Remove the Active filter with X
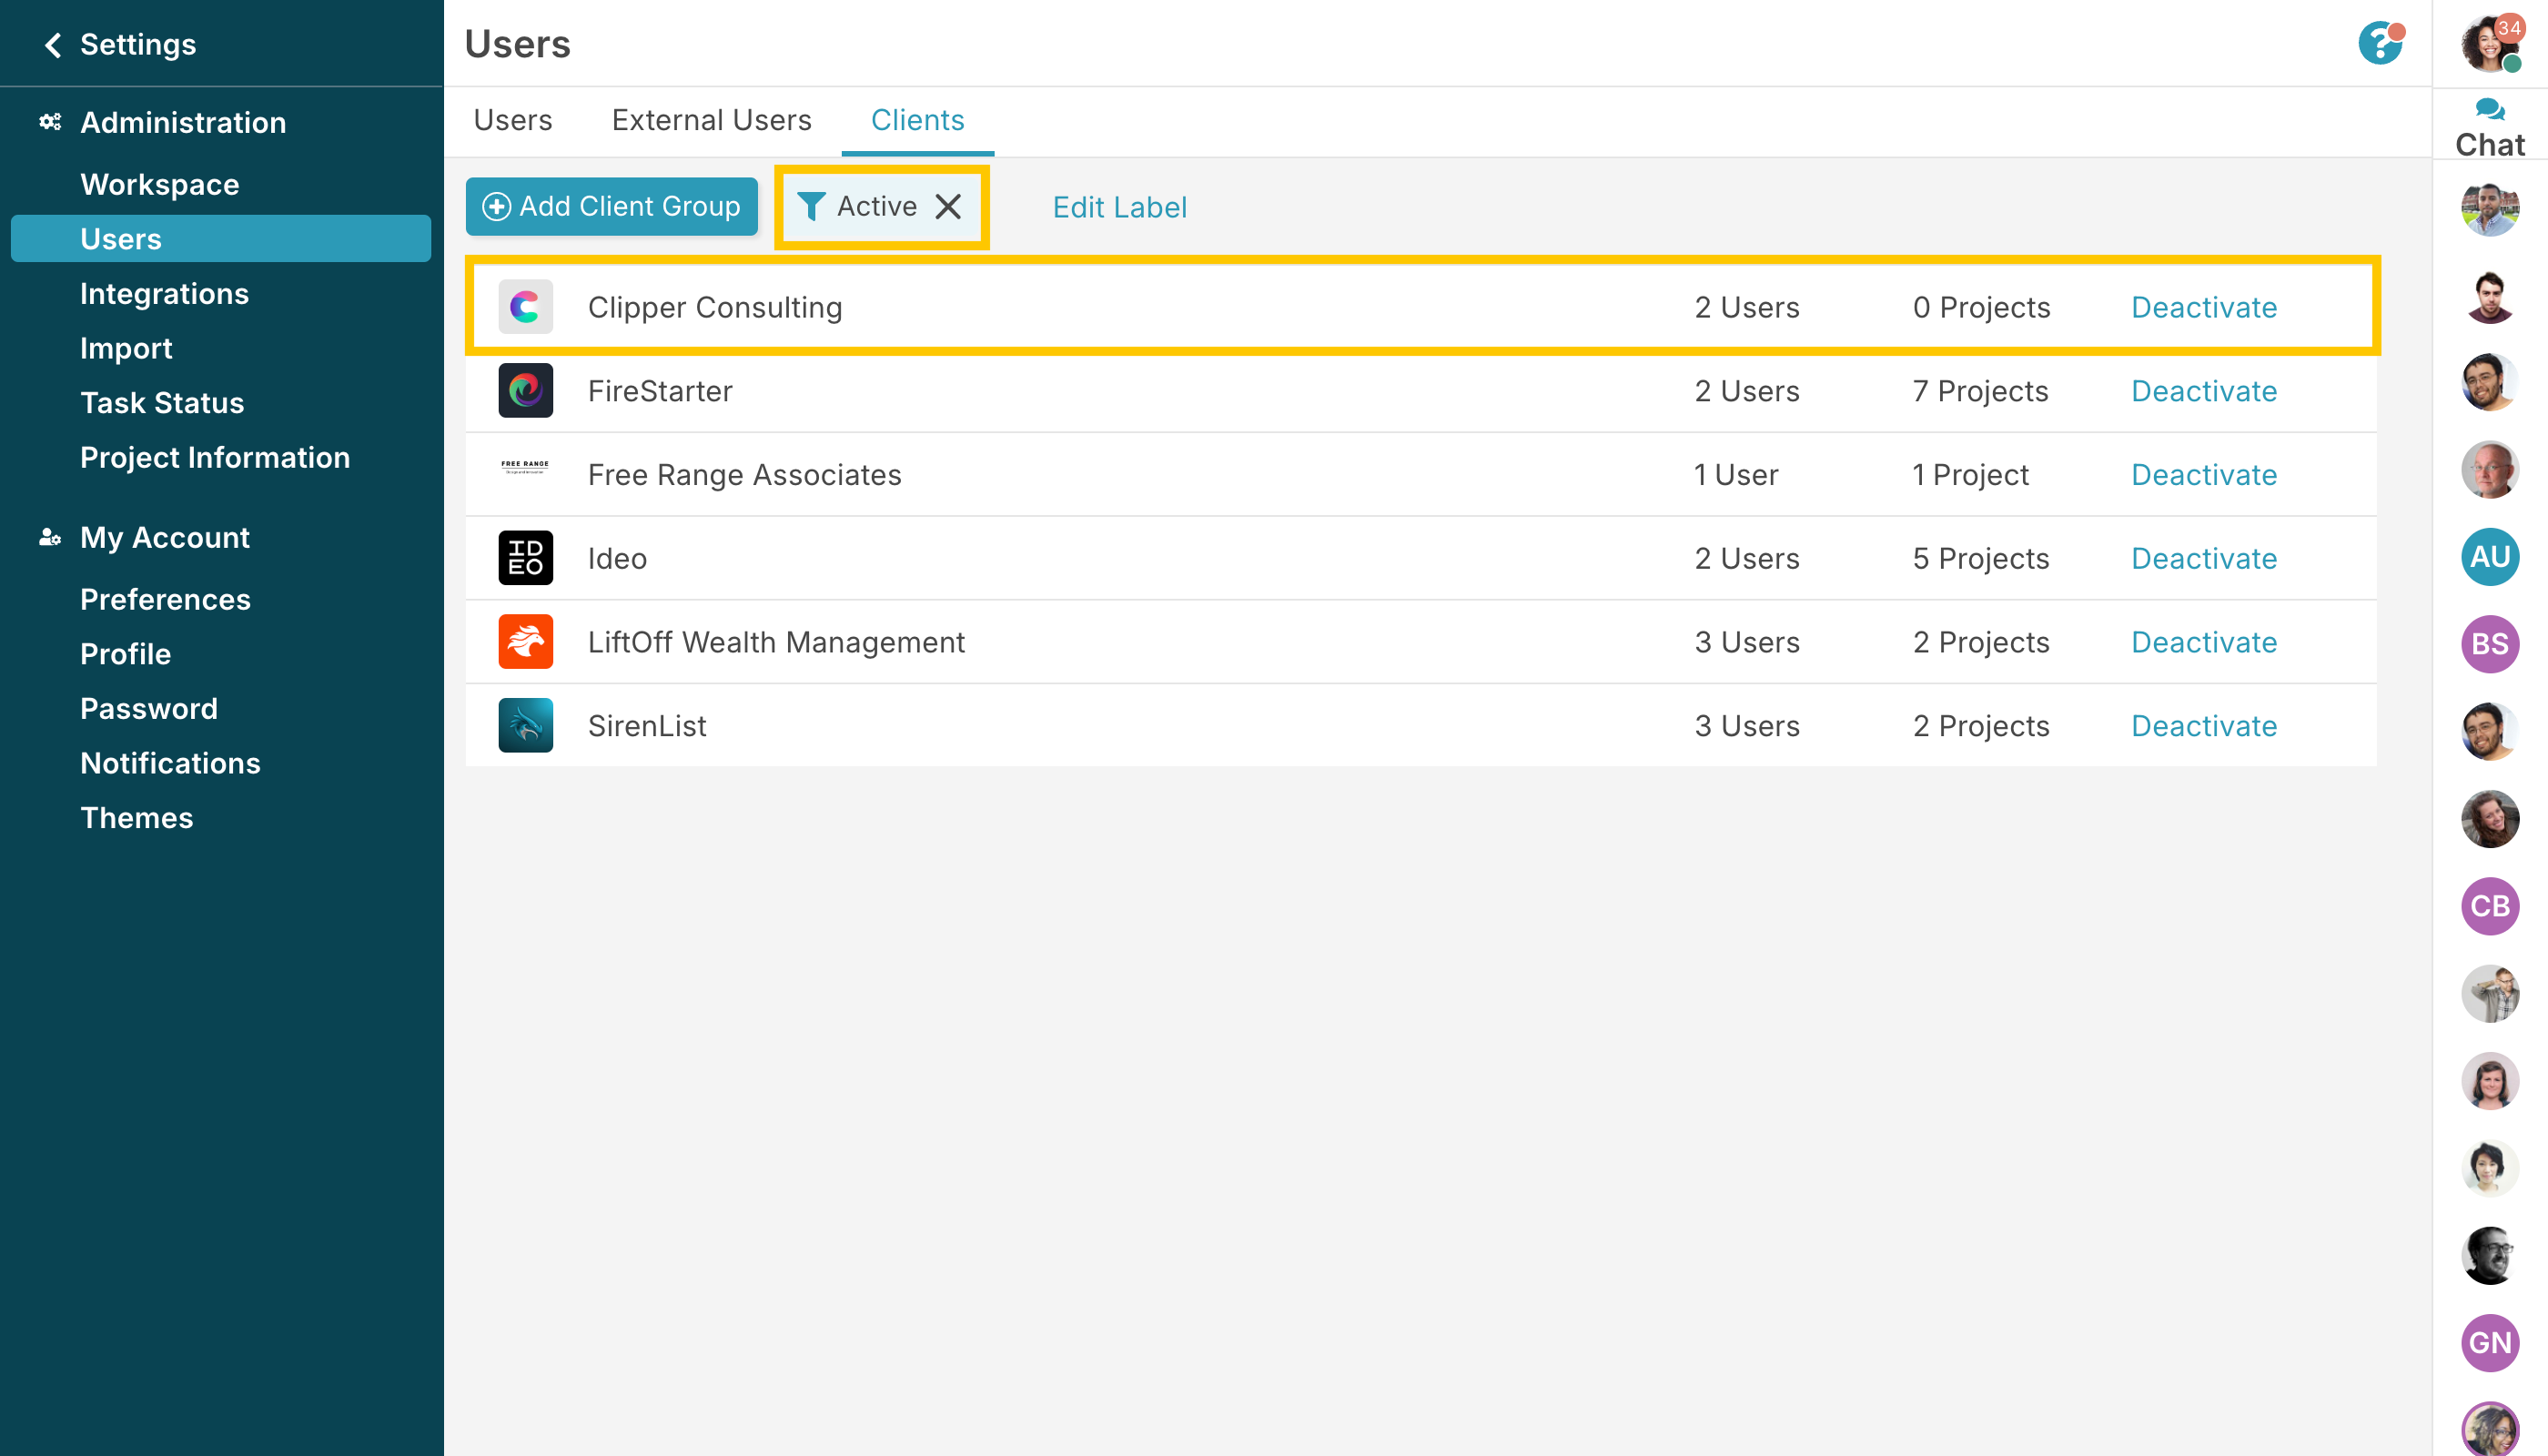2548x1456 pixels. 947,207
